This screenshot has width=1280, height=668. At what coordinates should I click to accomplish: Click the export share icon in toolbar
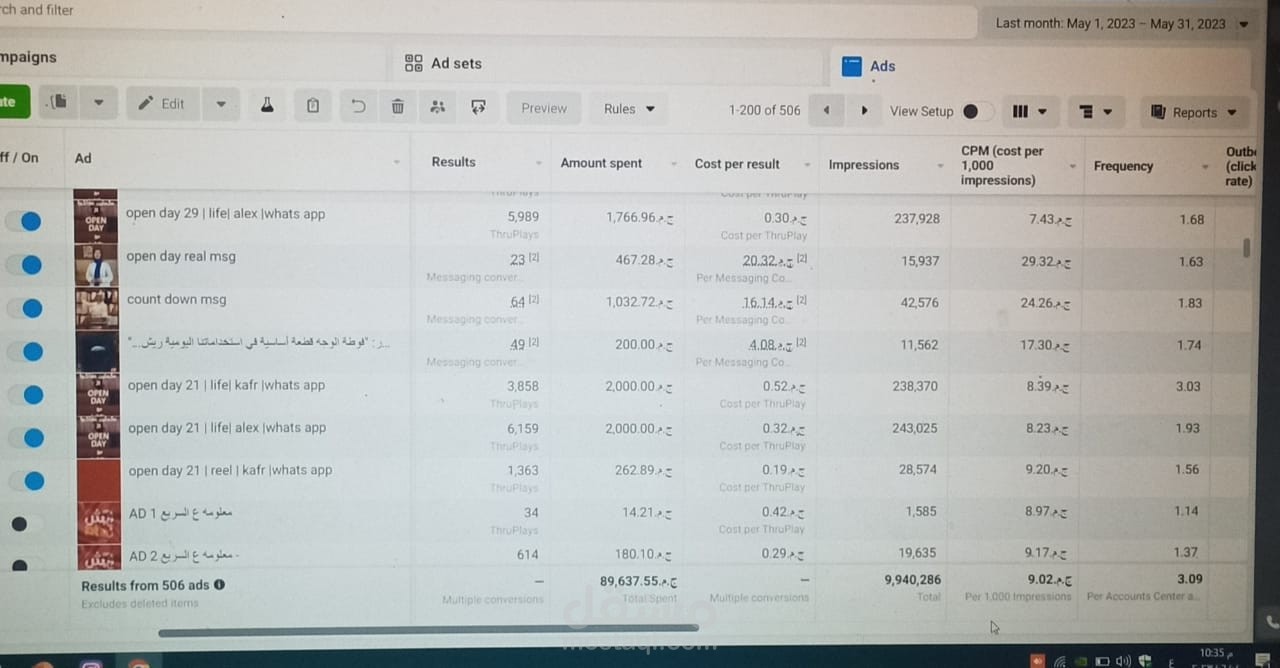478,107
